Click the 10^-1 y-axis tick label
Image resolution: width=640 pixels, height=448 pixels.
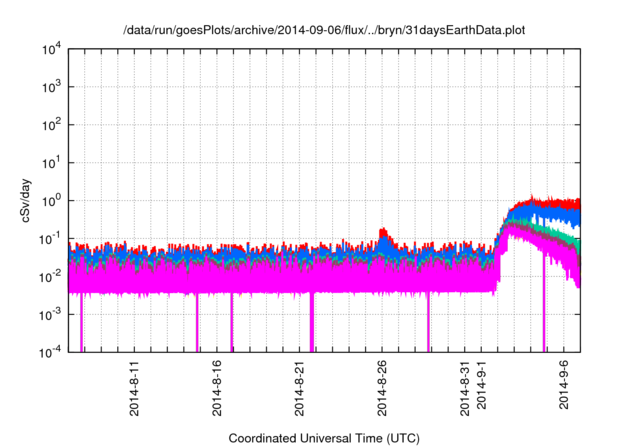[50, 239]
